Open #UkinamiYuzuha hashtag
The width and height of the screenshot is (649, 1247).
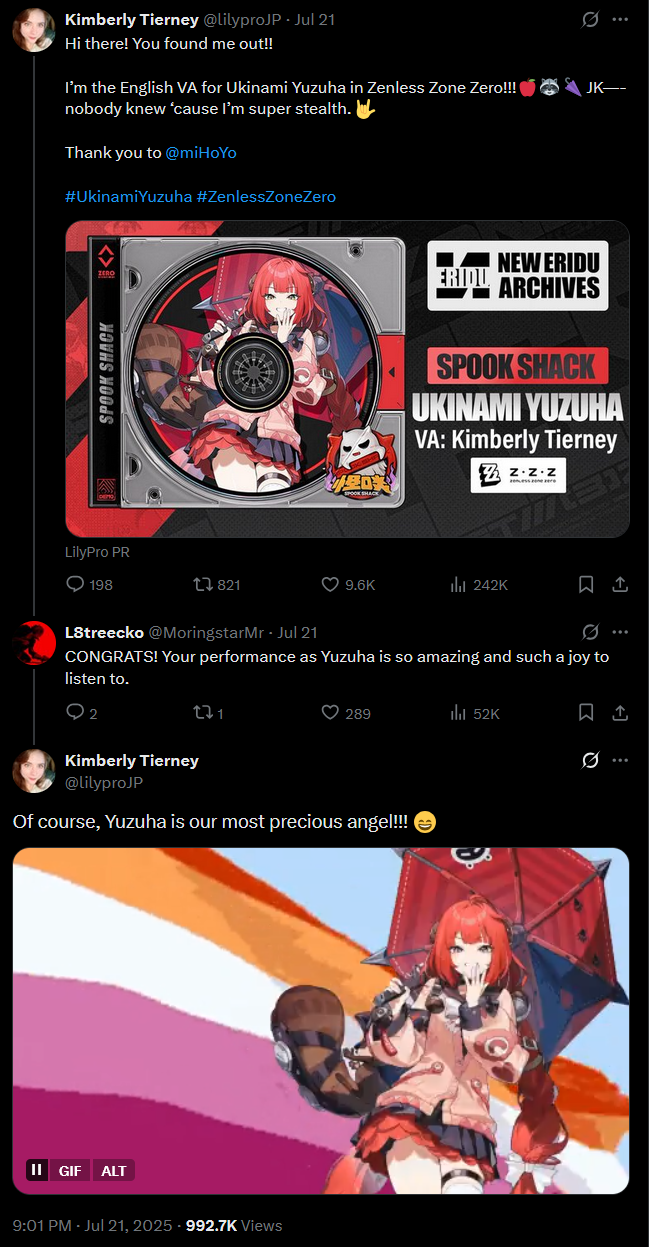(x=128, y=196)
